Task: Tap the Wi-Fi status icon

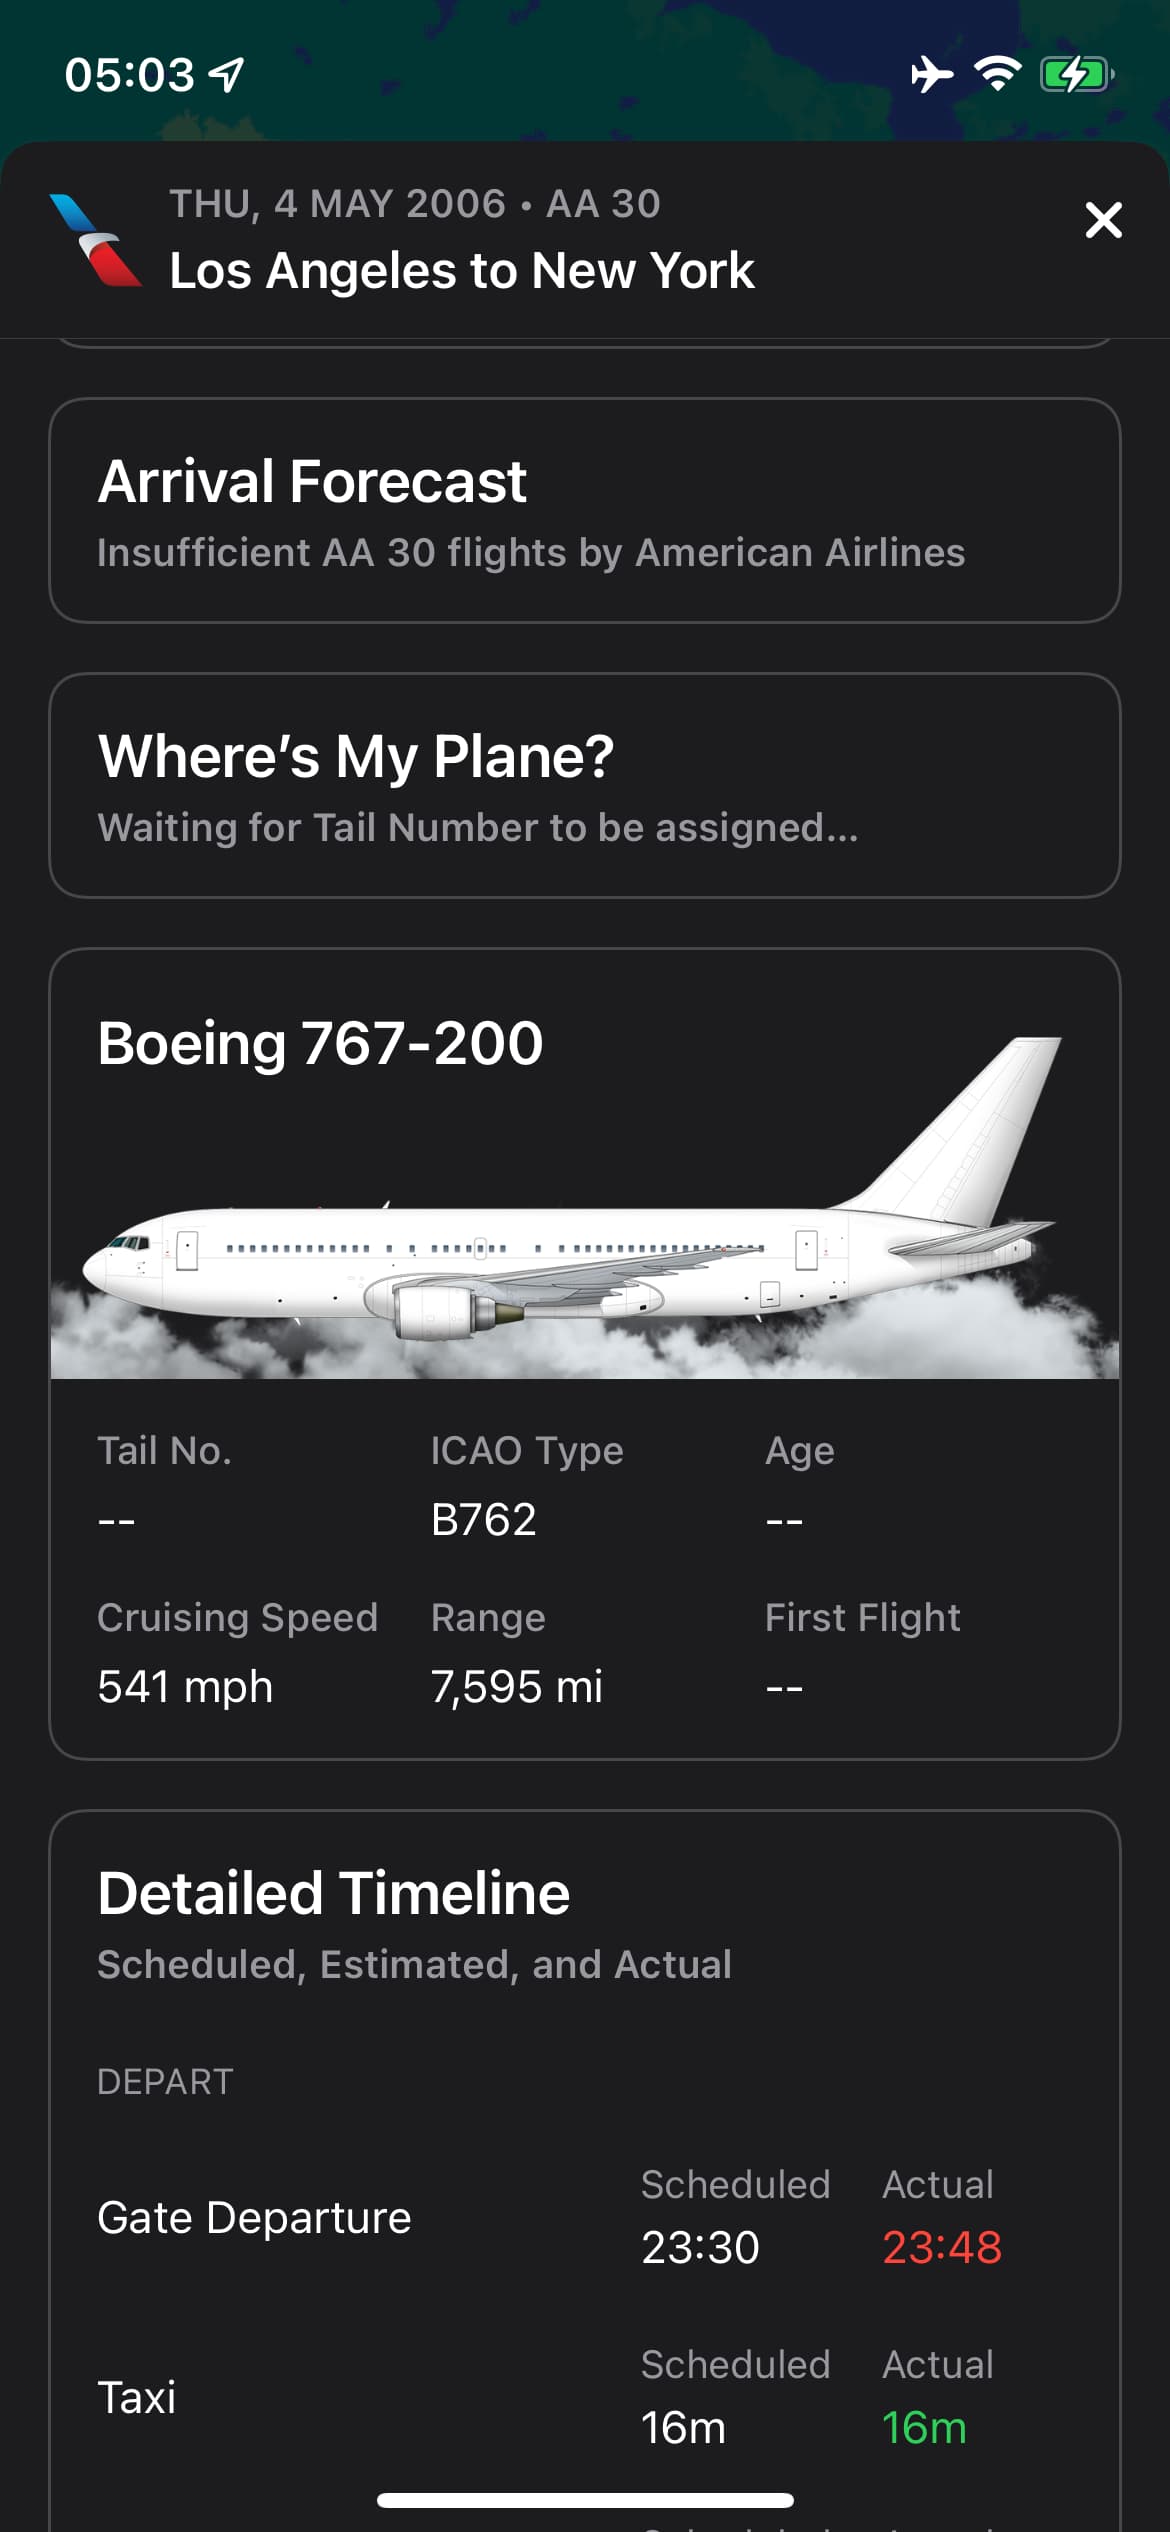Action: click(997, 74)
